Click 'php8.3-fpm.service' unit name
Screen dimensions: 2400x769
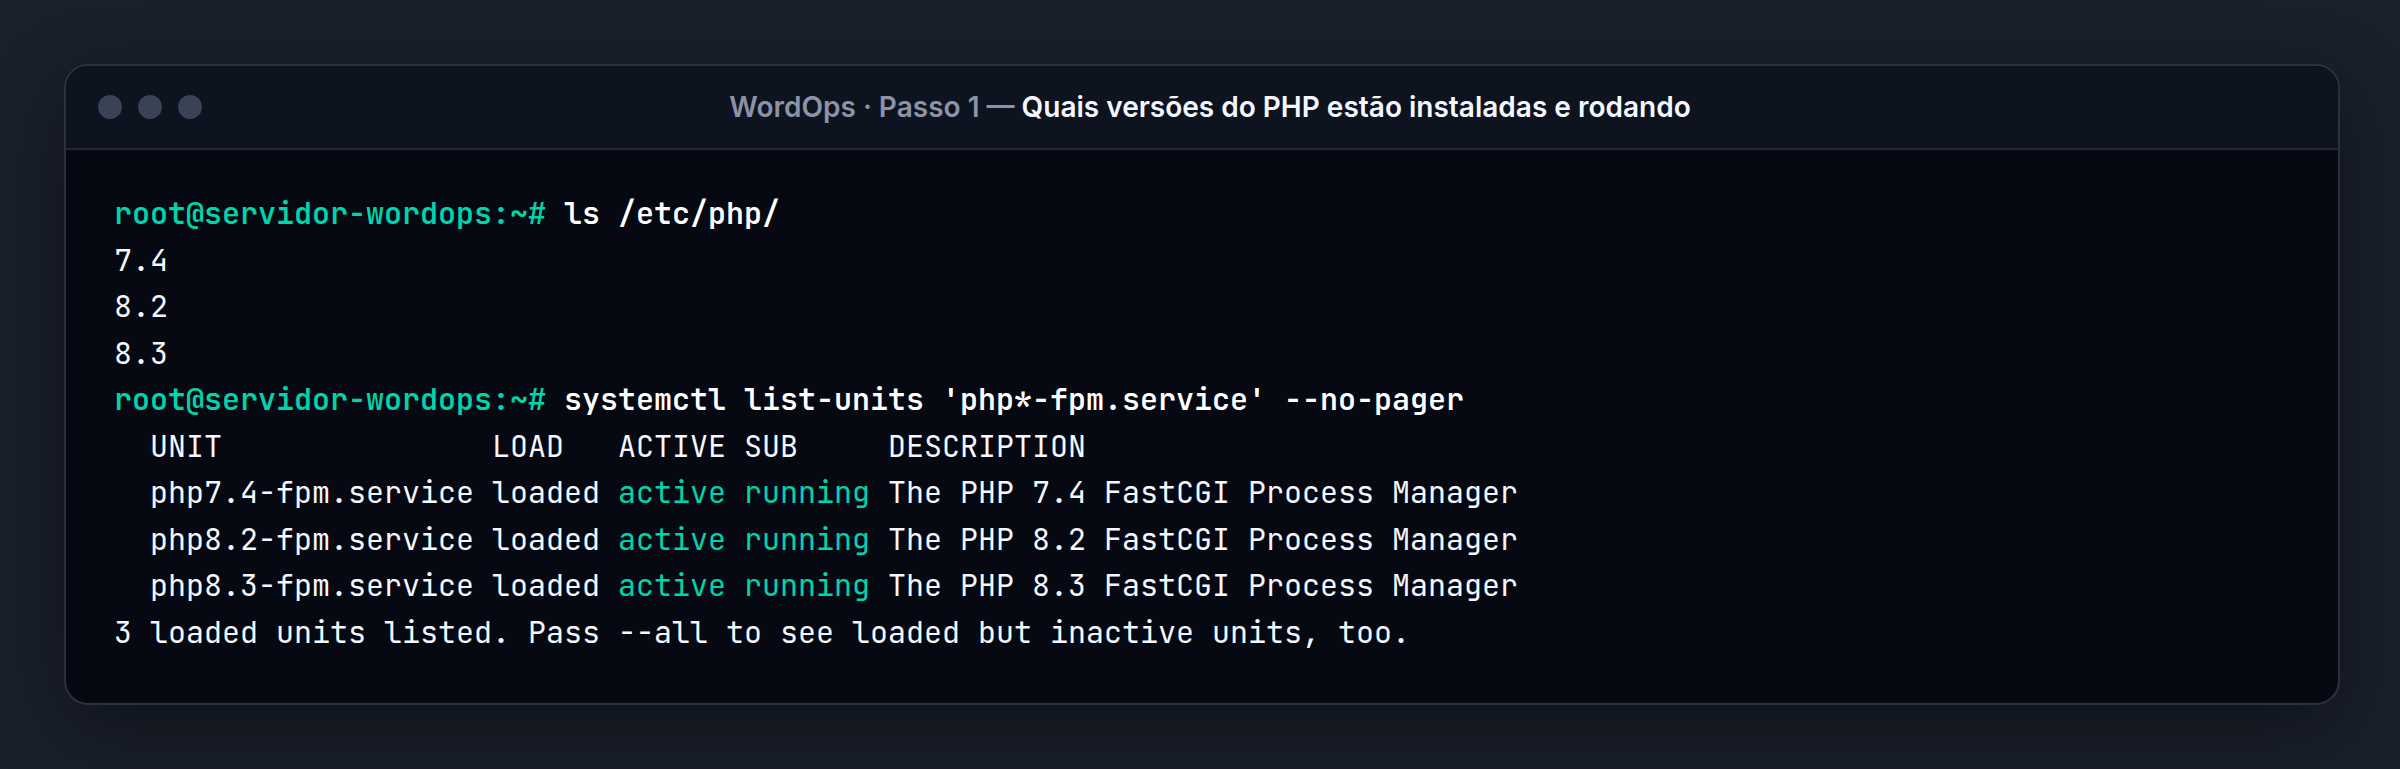pyautogui.click(x=312, y=586)
